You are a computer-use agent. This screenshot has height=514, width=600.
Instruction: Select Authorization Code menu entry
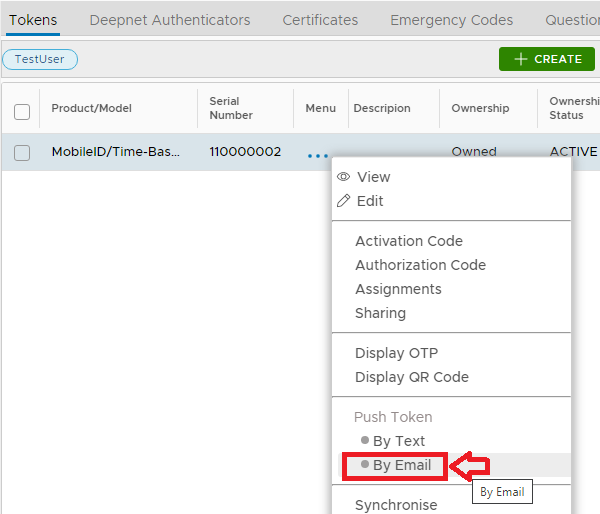420,265
